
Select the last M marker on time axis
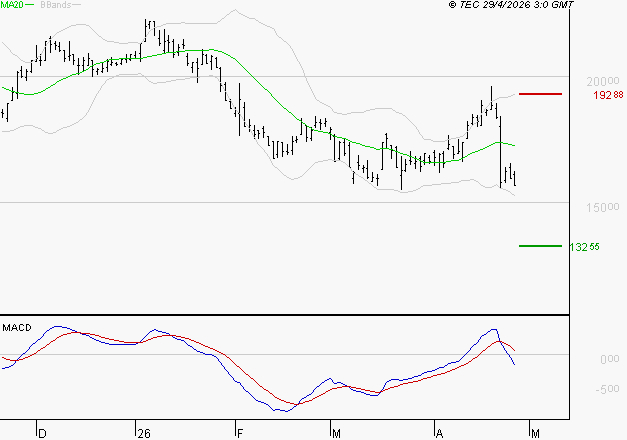coord(535,433)
